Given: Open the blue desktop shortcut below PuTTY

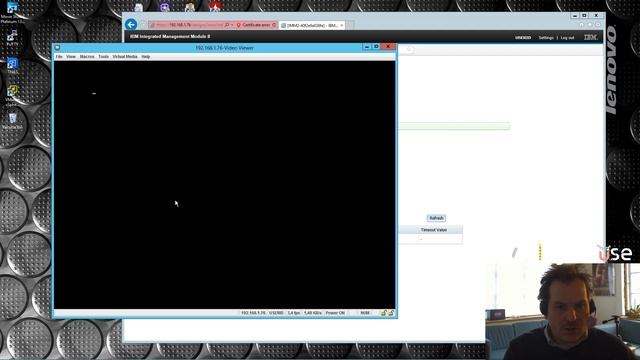Looking at the screenshot, I should (12, 65).
